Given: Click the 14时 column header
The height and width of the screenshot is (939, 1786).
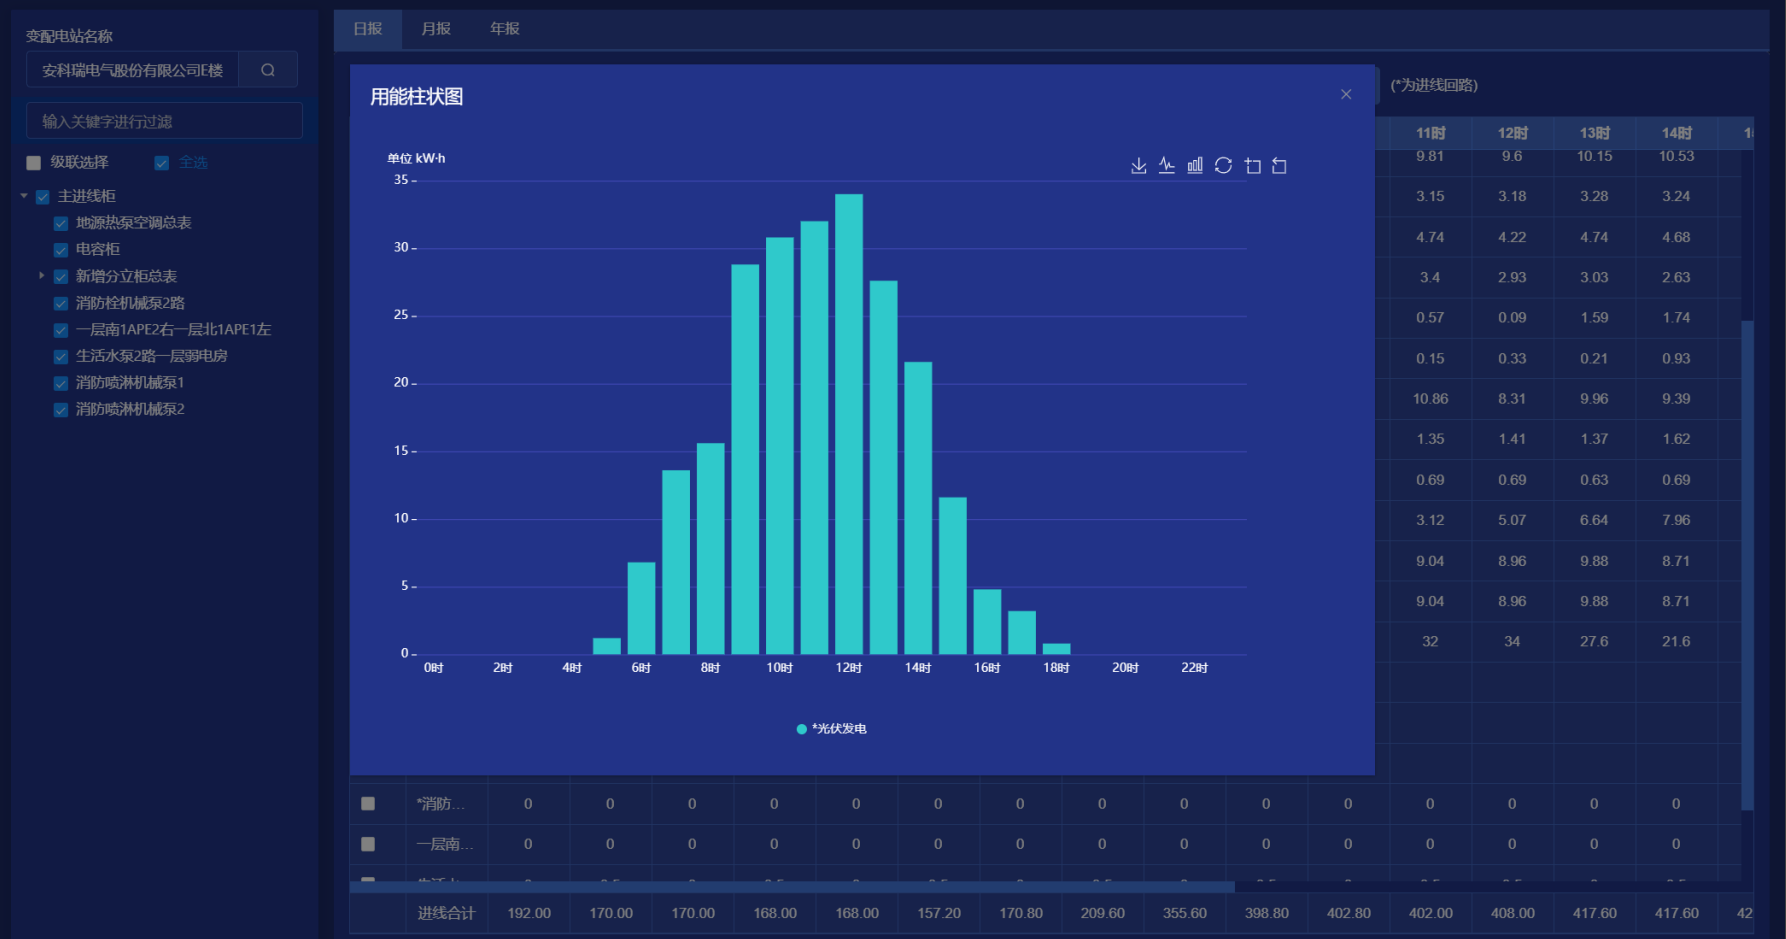Looking at the screenshot, I should [1676, 133].
